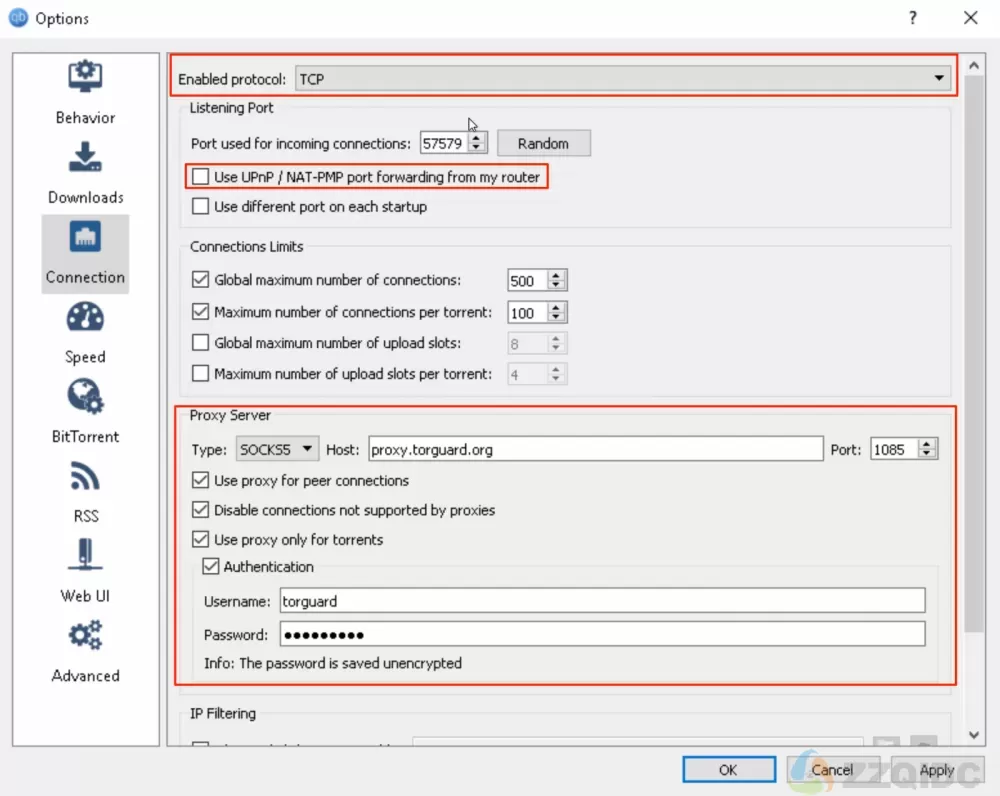Uncheck global maximum number of connections
Screen dimensions: 1000x796
[200, 279]
